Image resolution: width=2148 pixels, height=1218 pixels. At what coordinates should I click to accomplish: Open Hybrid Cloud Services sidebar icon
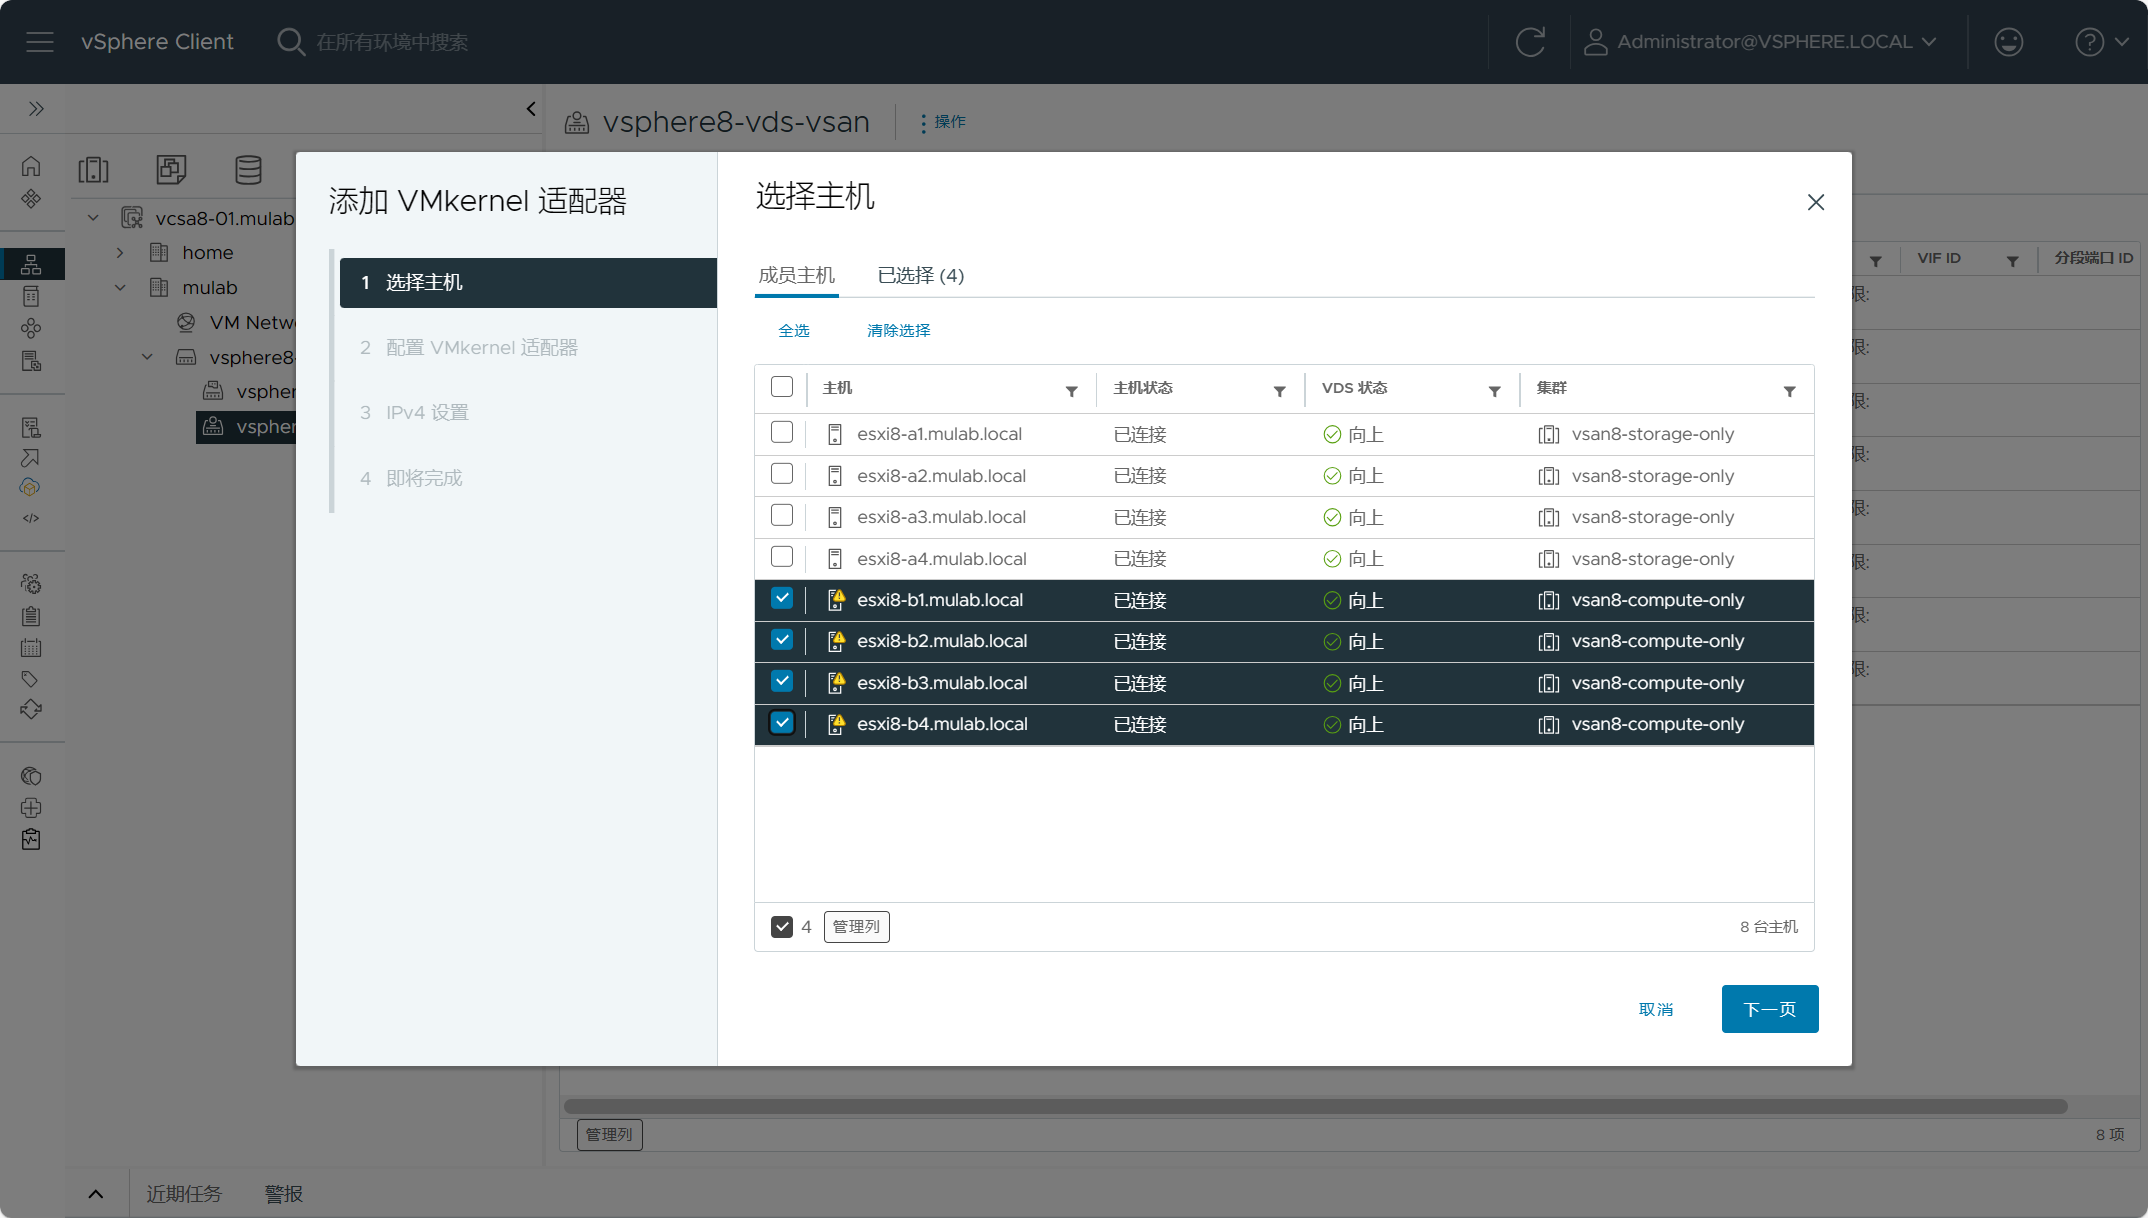(31, 487)
